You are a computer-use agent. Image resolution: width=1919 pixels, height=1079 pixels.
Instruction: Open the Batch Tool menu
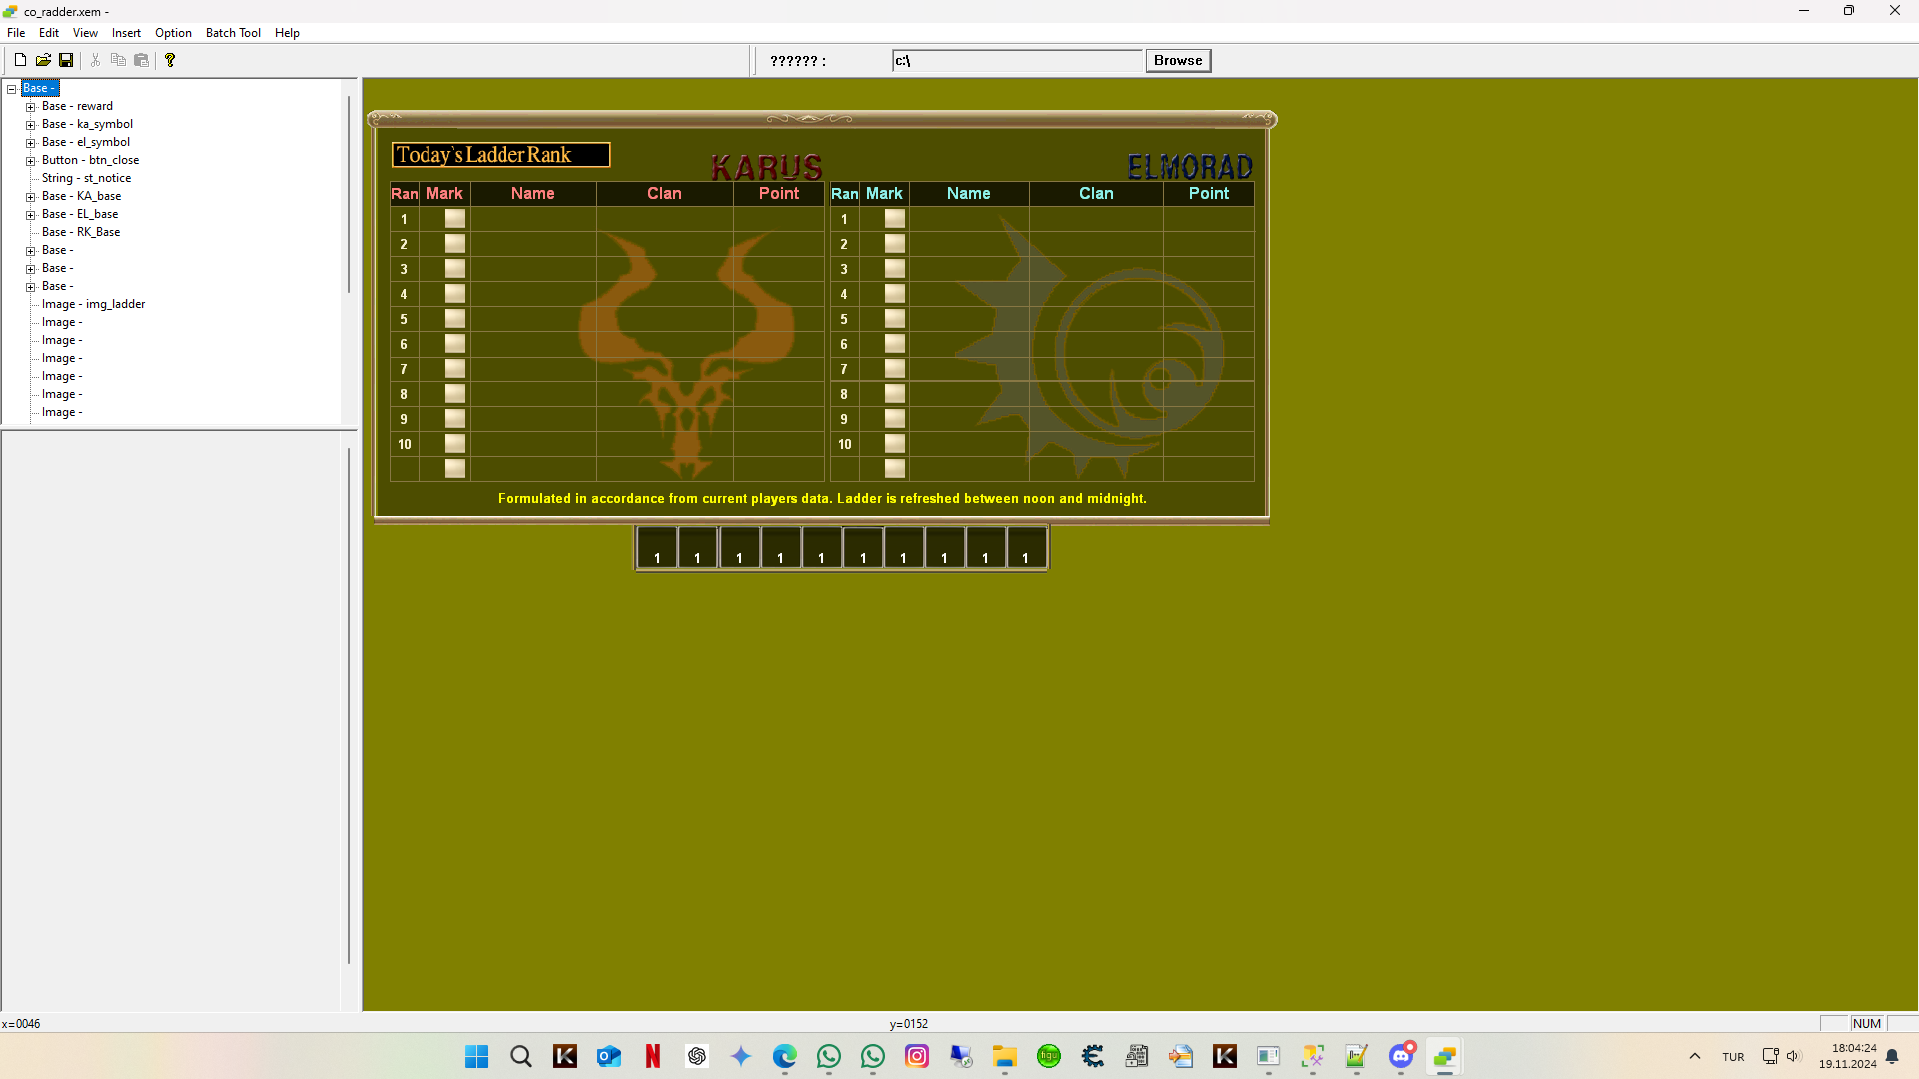coord(232,33)
